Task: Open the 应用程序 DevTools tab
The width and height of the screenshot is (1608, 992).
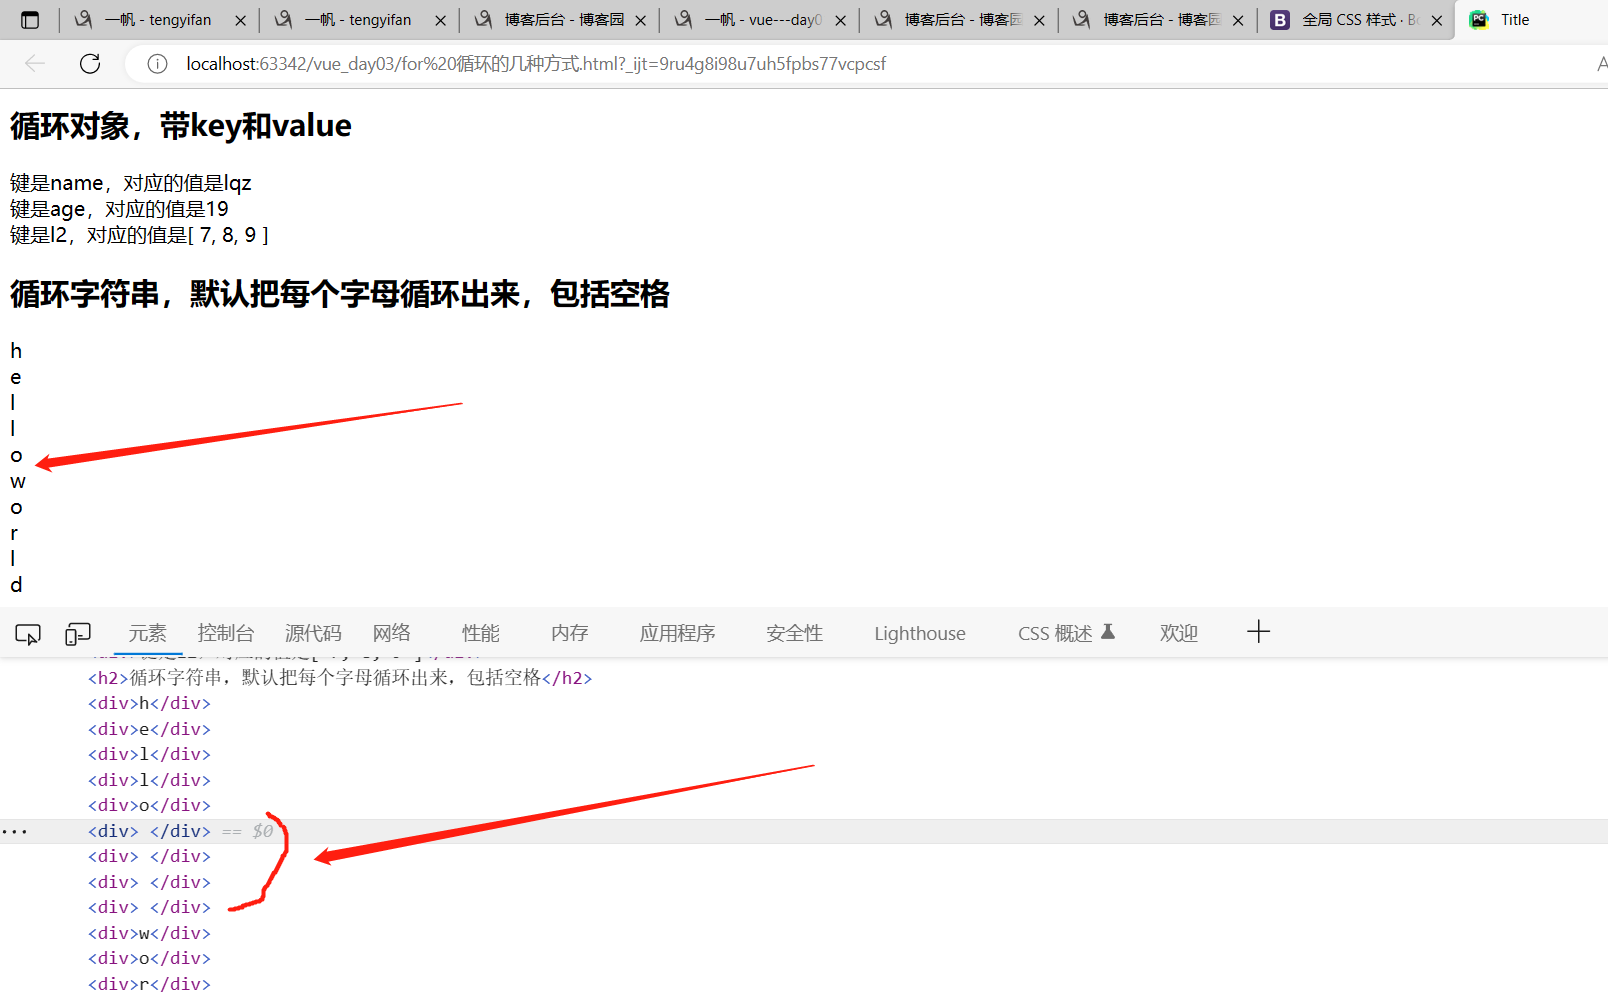Action: tap(678, 633)
